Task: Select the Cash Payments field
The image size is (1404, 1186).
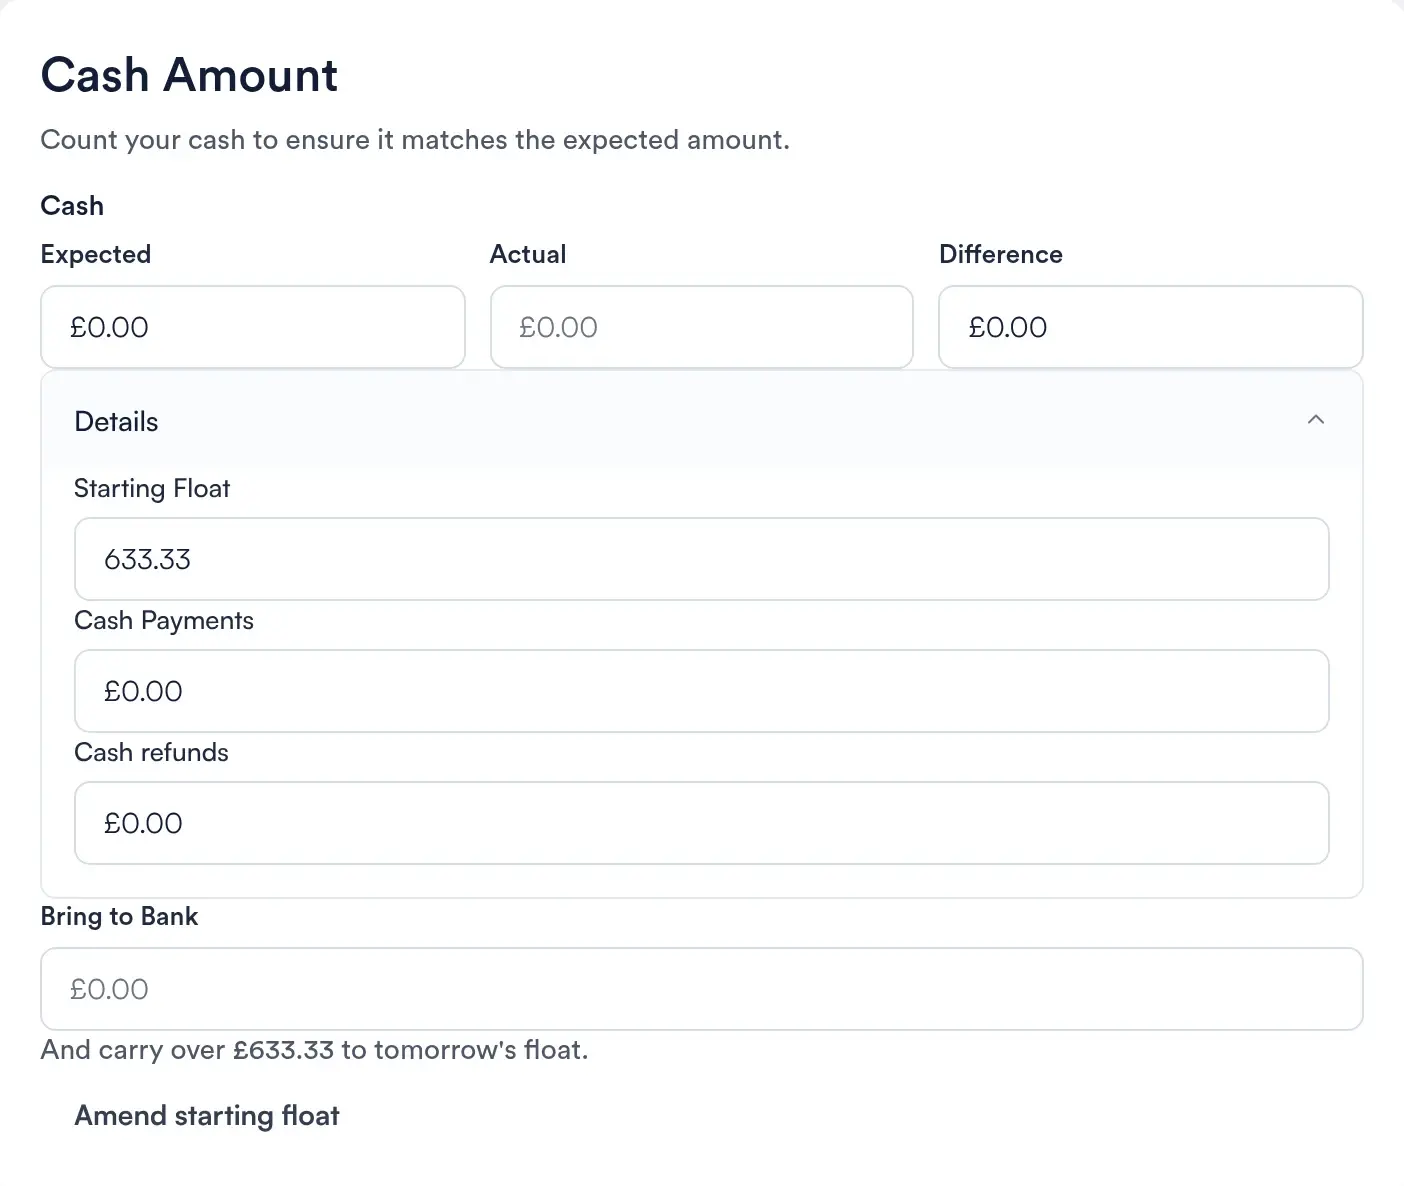Action: click(x=702, y=691)
